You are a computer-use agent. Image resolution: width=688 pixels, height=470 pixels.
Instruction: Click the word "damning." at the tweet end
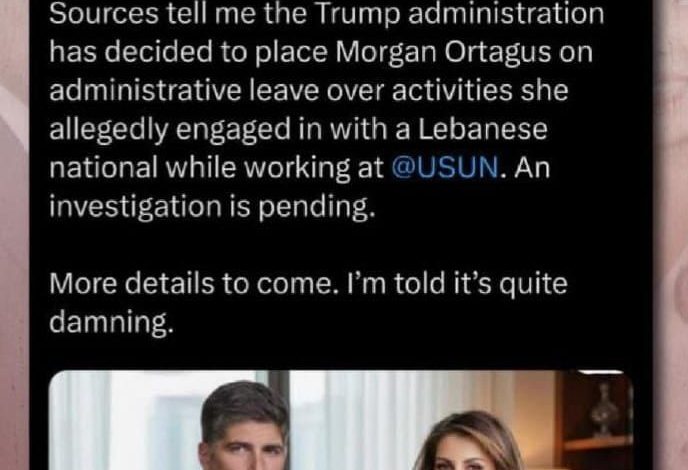pos(111,323)
